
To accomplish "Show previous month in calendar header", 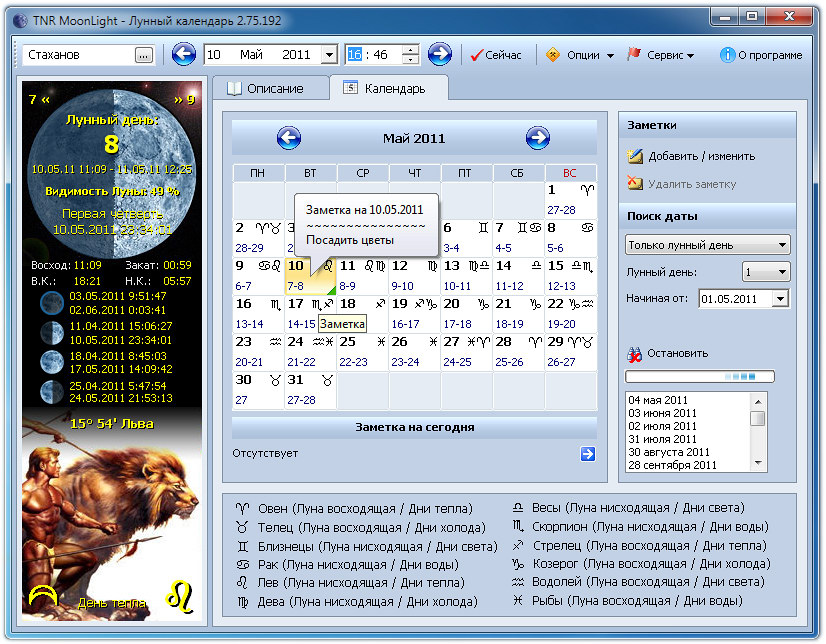I will pyautogui.click(x=289, y=138).
